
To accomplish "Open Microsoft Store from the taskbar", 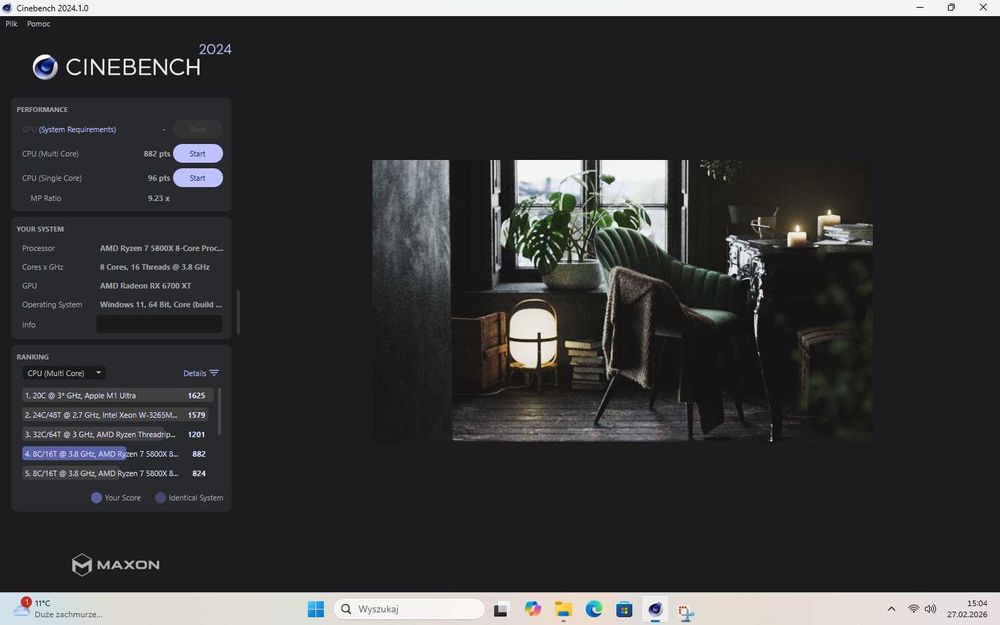I will click(624, 609).
